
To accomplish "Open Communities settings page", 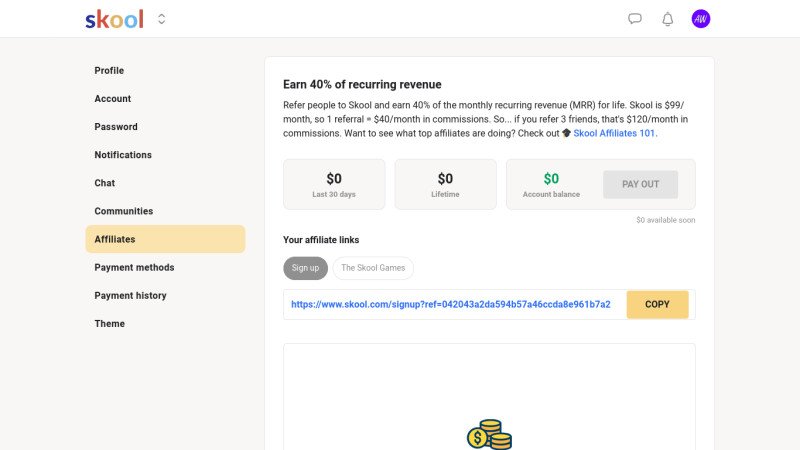I will (124, 211).
